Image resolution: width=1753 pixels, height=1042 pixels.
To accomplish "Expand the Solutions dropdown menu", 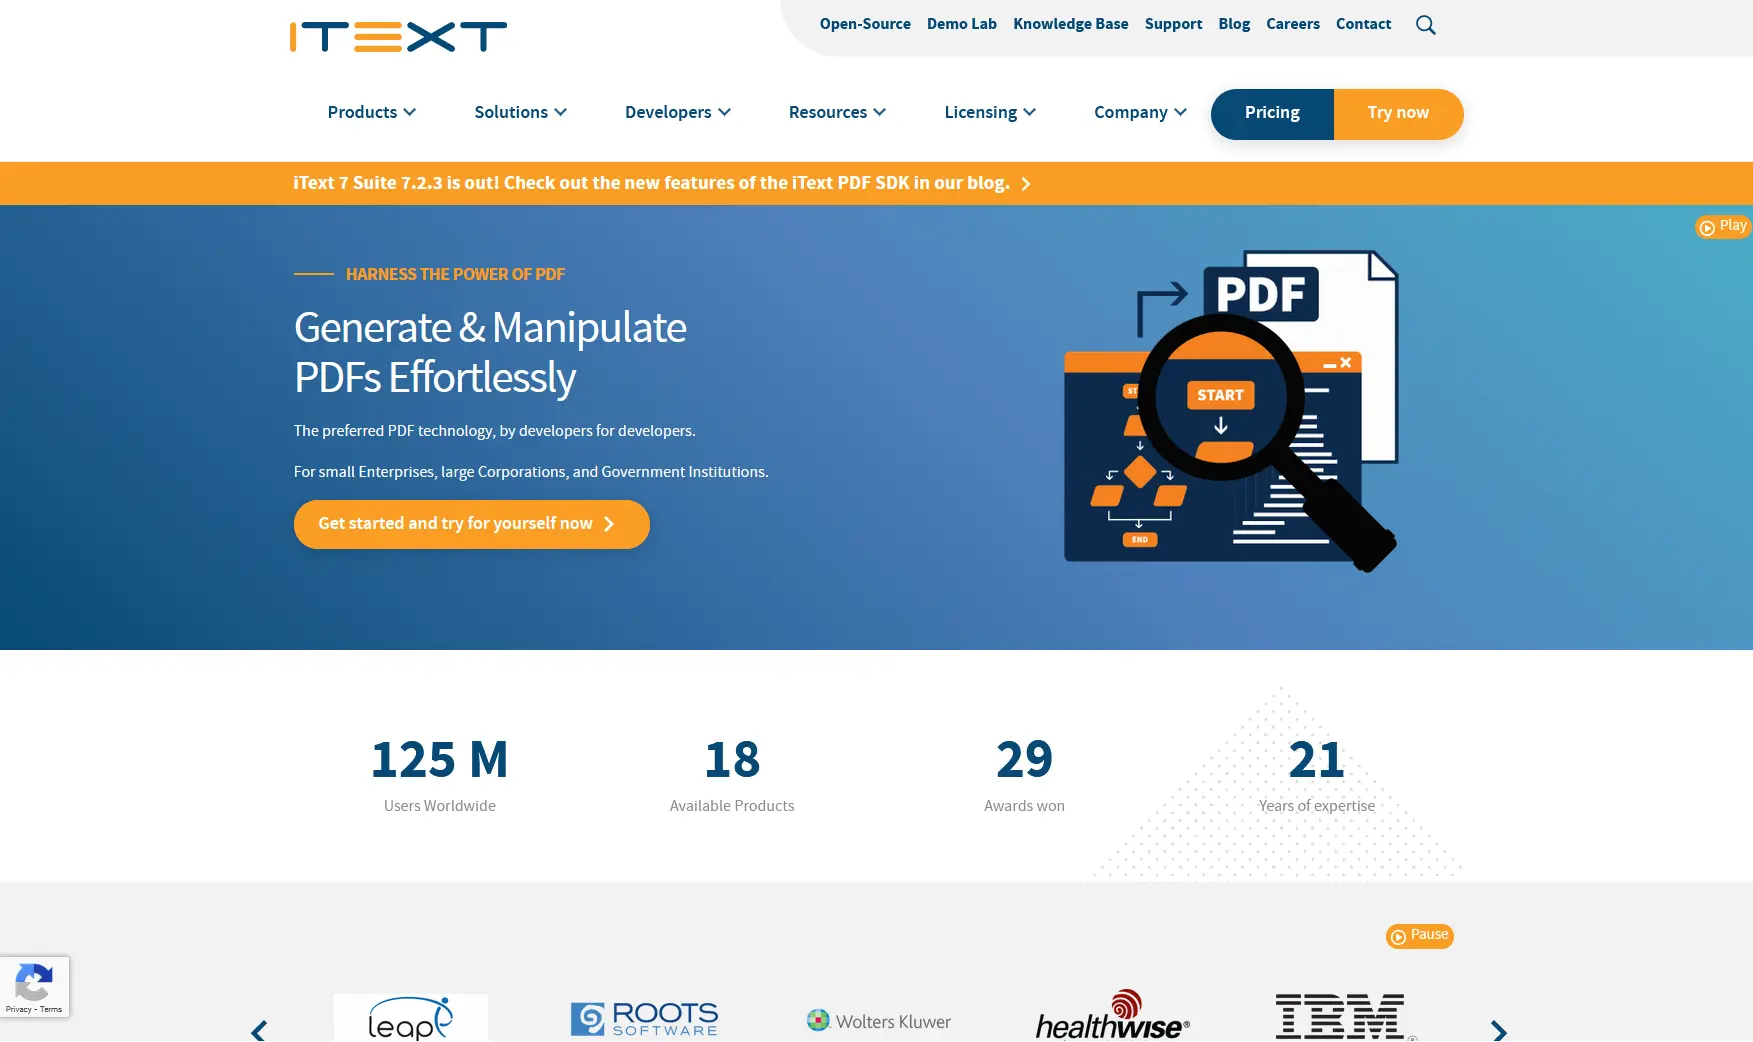I will point(521,112).
